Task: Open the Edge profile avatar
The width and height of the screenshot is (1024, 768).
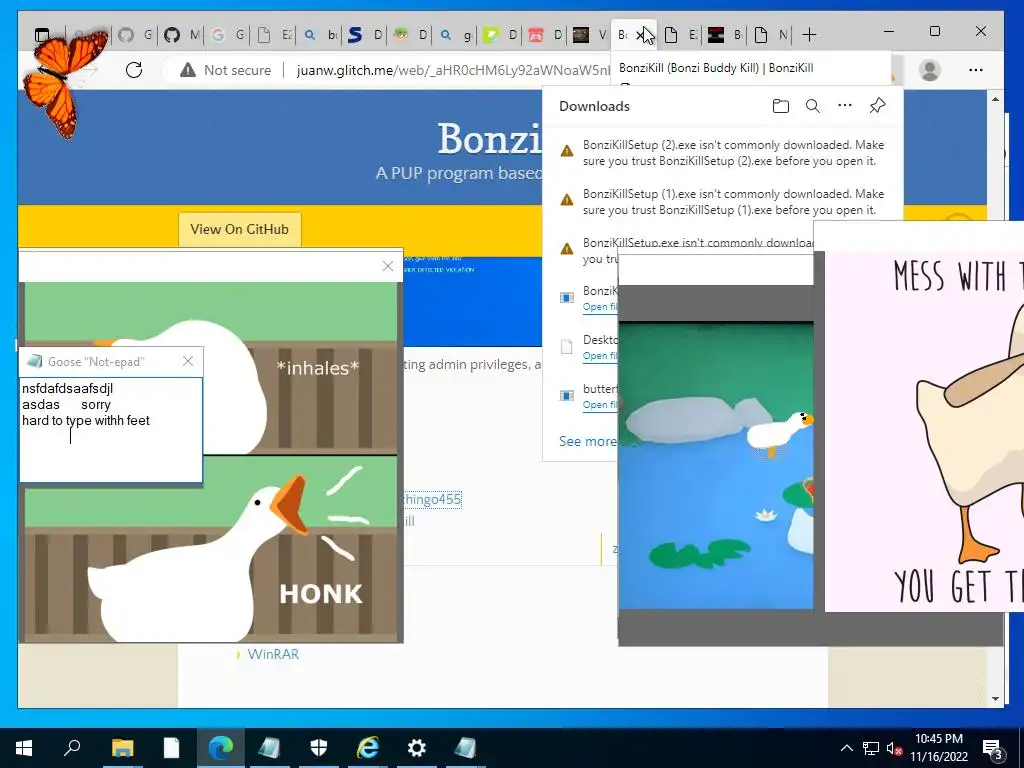Action: pos(930,70)
